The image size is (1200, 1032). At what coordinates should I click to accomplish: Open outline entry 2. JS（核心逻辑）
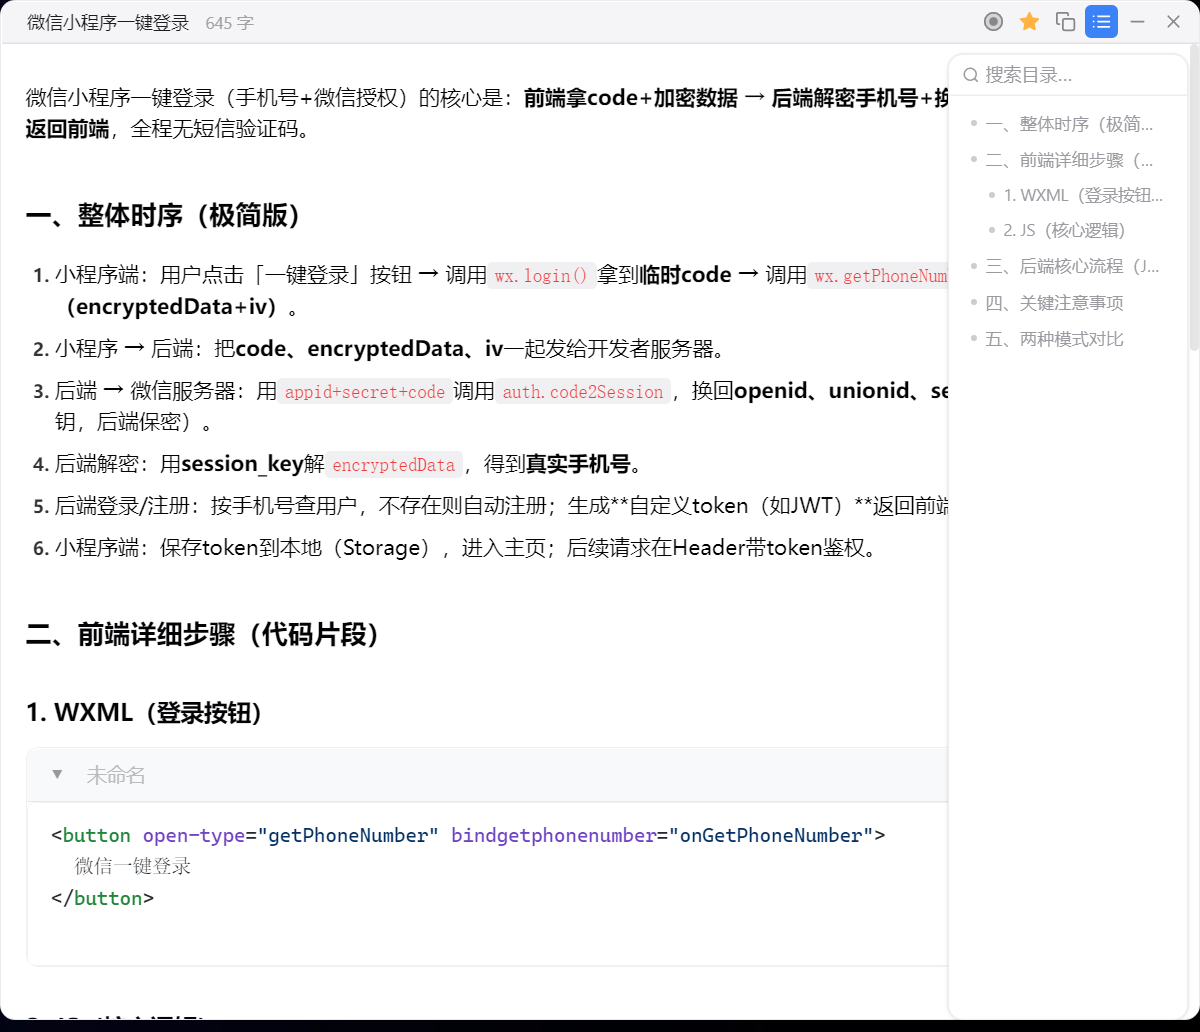[x=1064, y=230]
